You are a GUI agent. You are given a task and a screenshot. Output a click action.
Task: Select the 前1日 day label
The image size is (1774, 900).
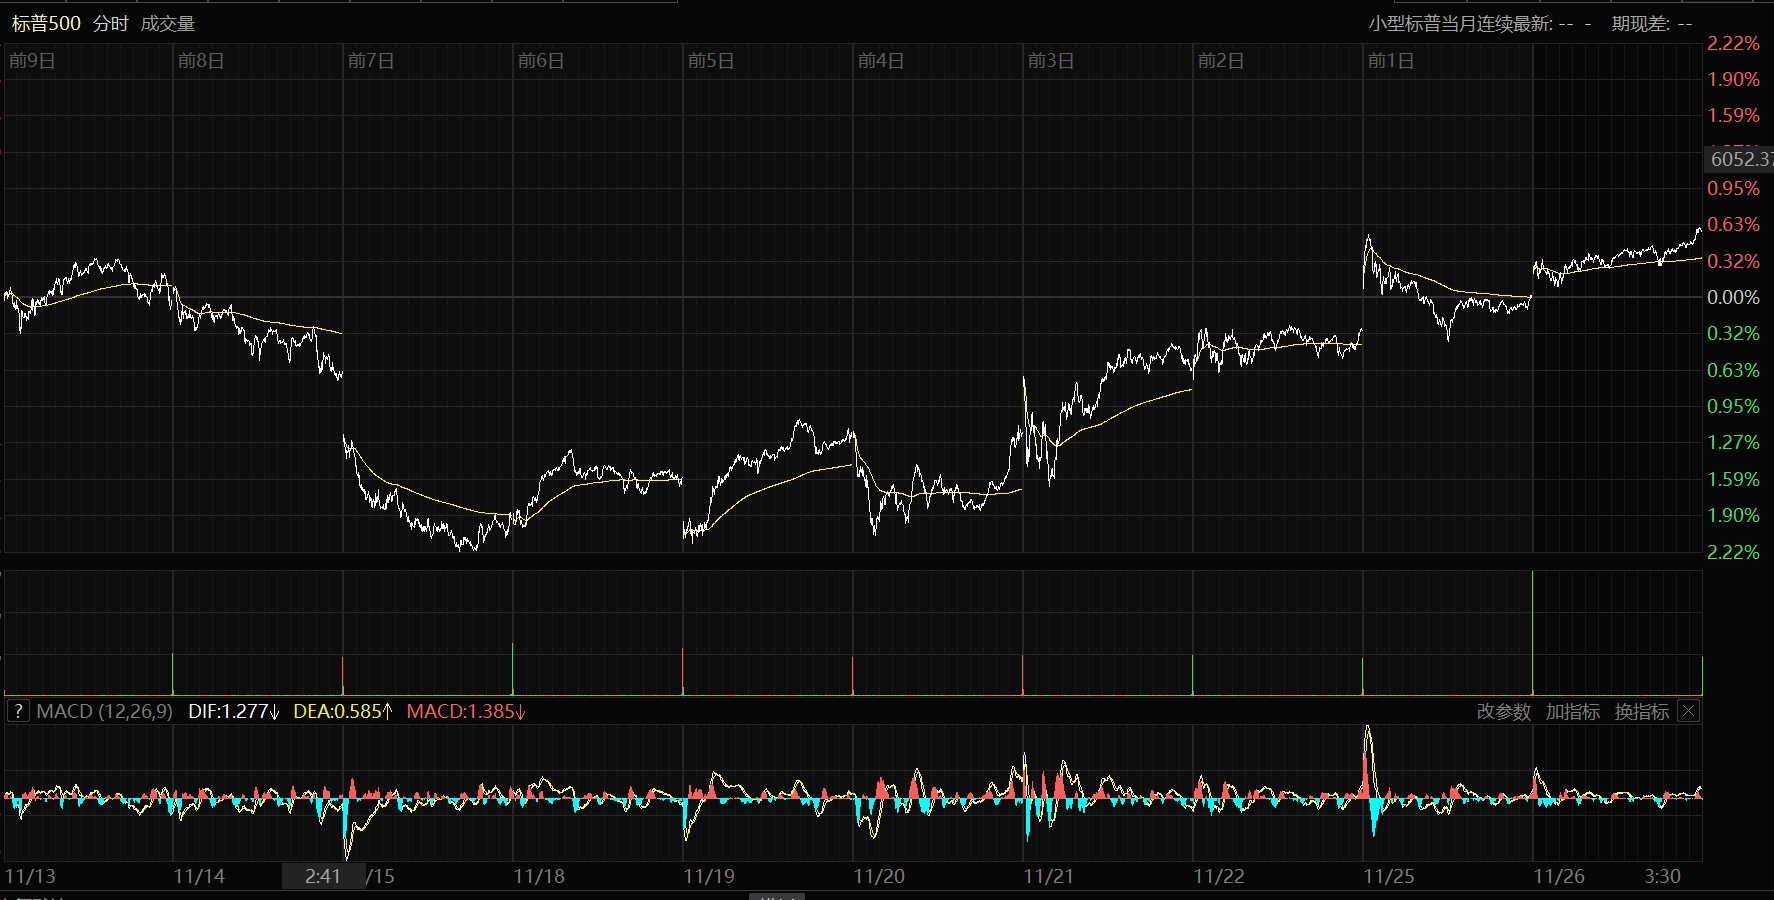[1391, 61]
